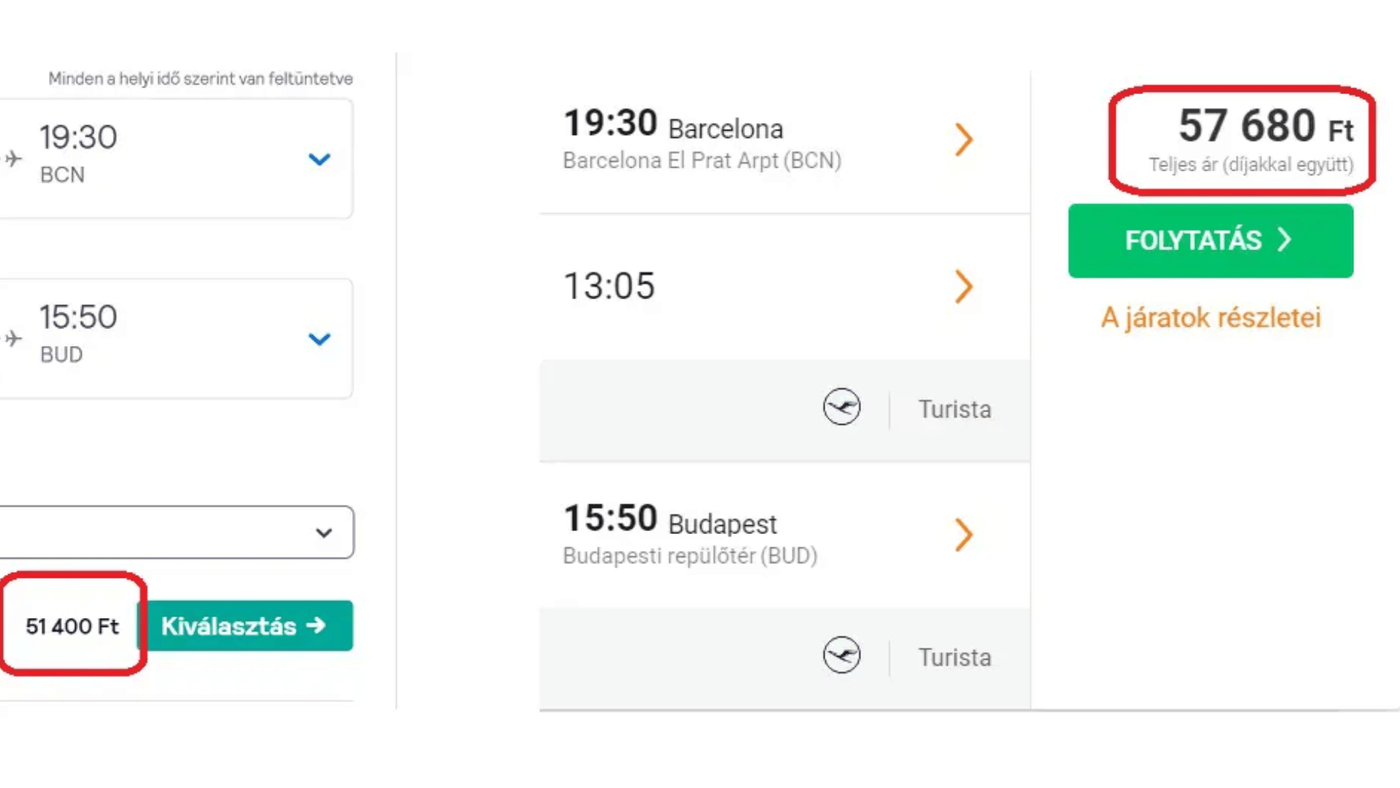This screenshot has width=1400, height=788.
Task: Click the orange arrow next to 13:05
Action: 963,287
